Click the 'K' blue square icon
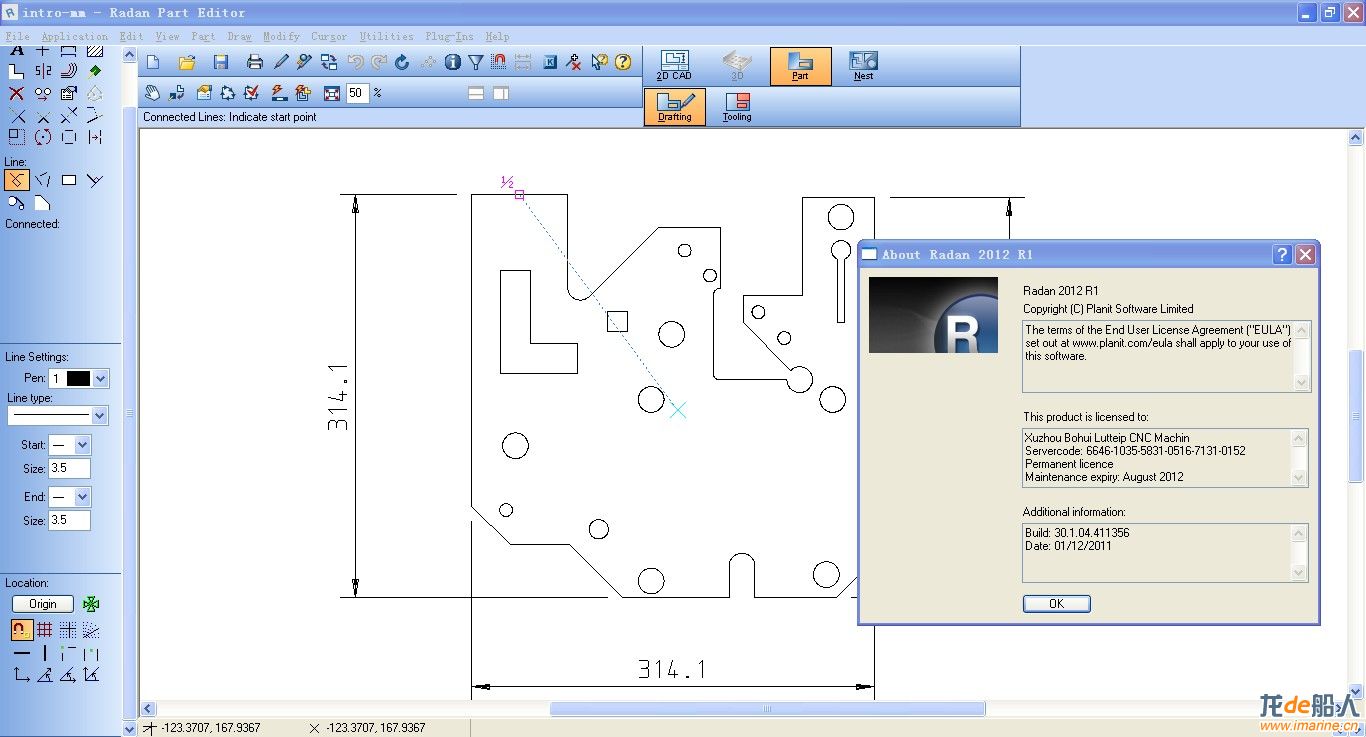This screenshot has width=1366, height=737. 550,62
